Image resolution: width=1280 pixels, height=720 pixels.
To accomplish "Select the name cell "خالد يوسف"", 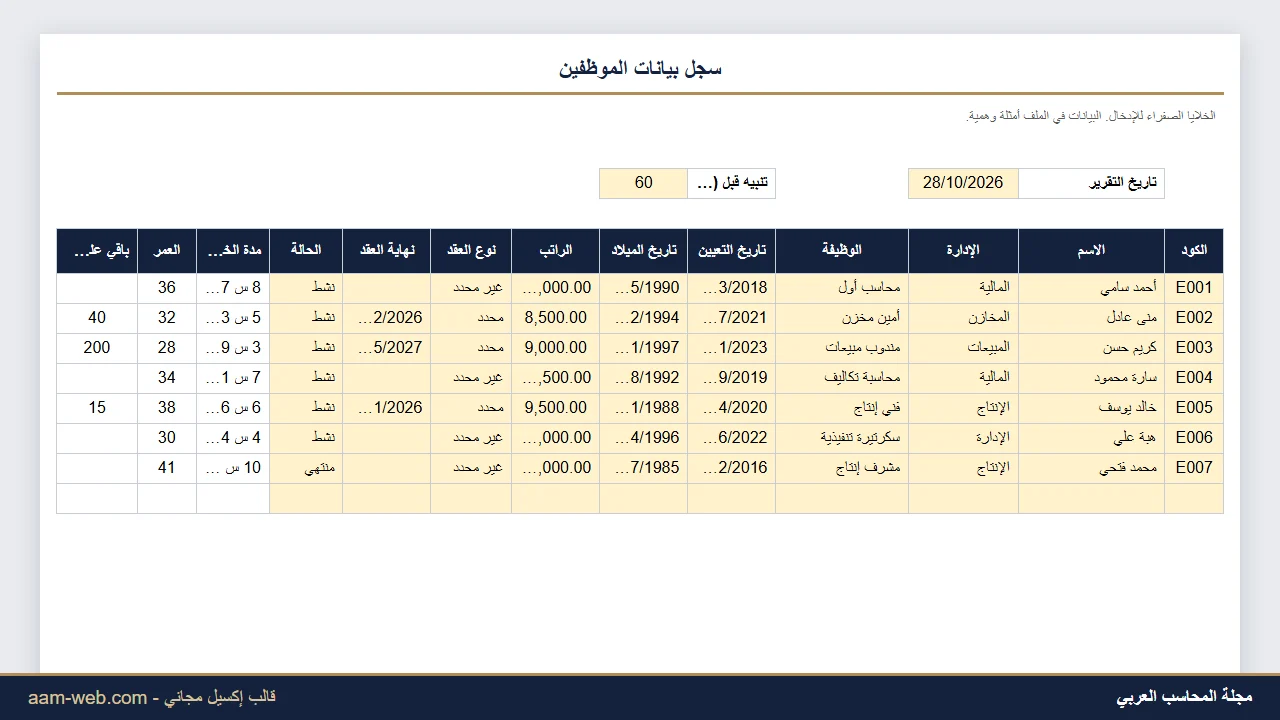I will (x=1091, y=408).
